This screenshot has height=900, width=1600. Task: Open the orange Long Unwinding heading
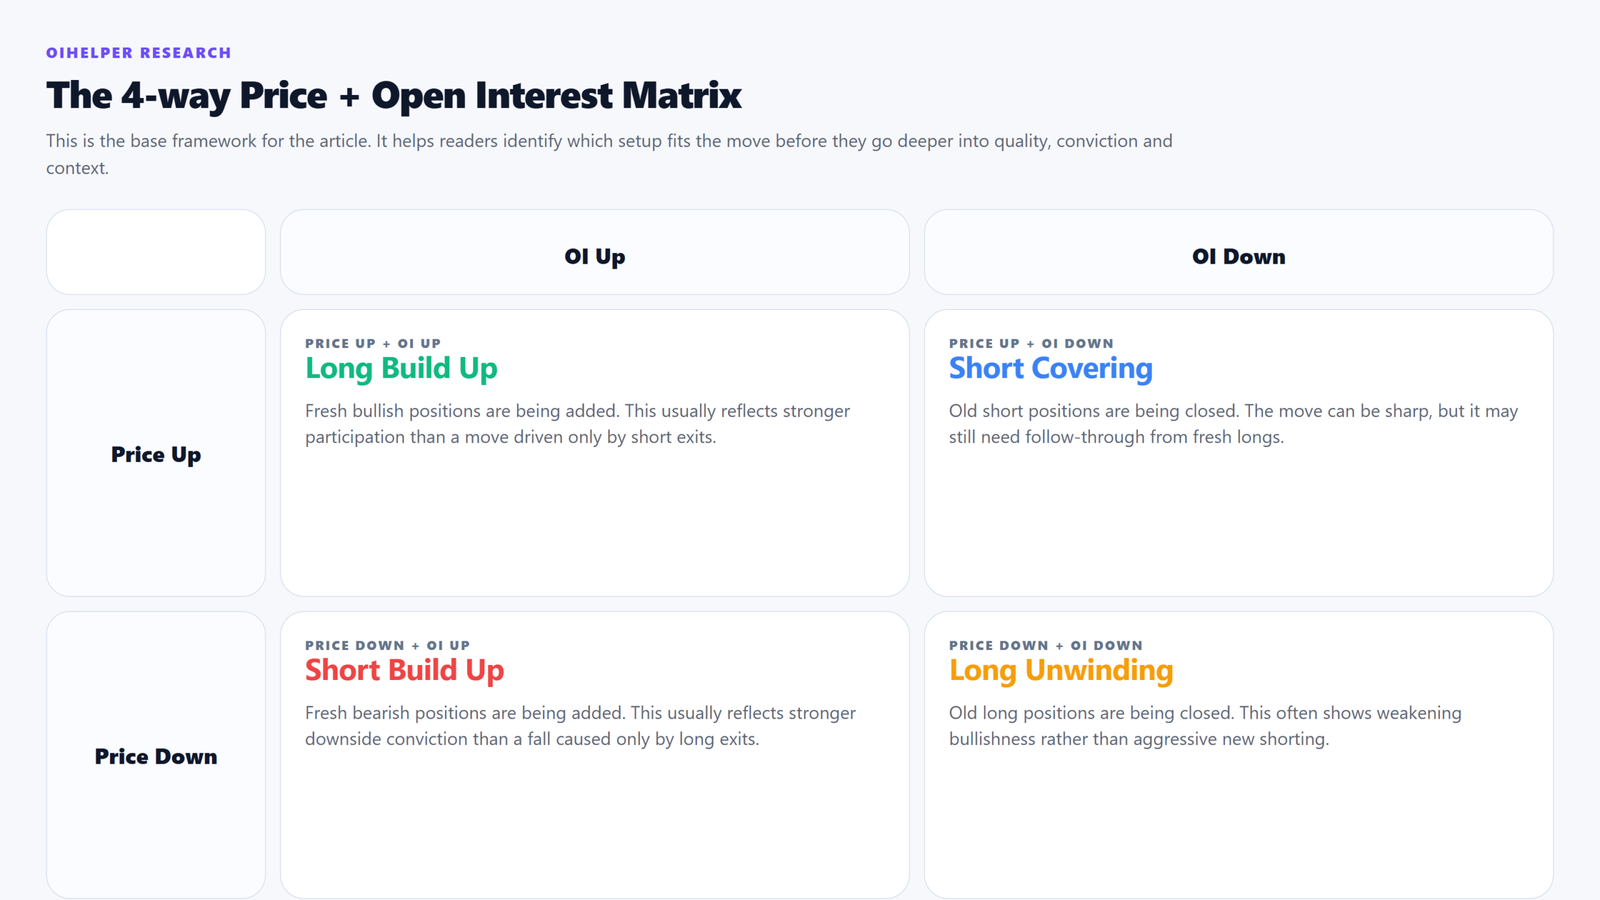[x=1060, y=671]
